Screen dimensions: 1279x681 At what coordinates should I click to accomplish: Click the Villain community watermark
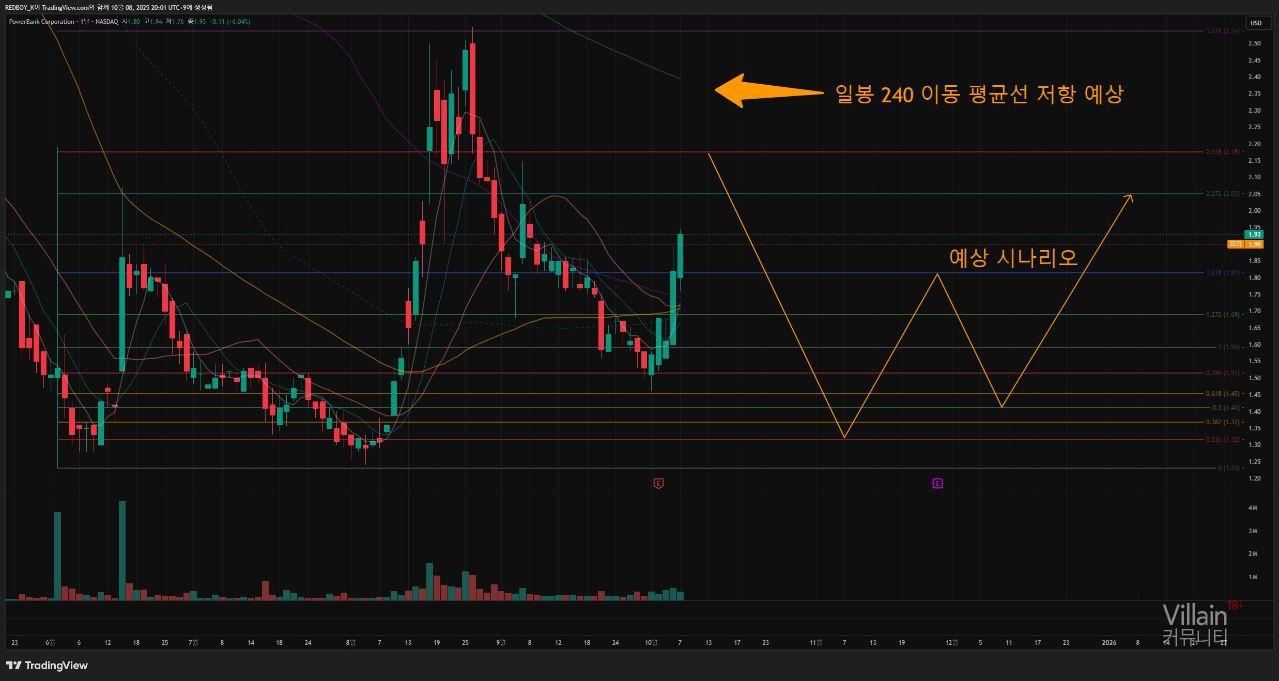pyautogui.click(x=1194, y=624)
